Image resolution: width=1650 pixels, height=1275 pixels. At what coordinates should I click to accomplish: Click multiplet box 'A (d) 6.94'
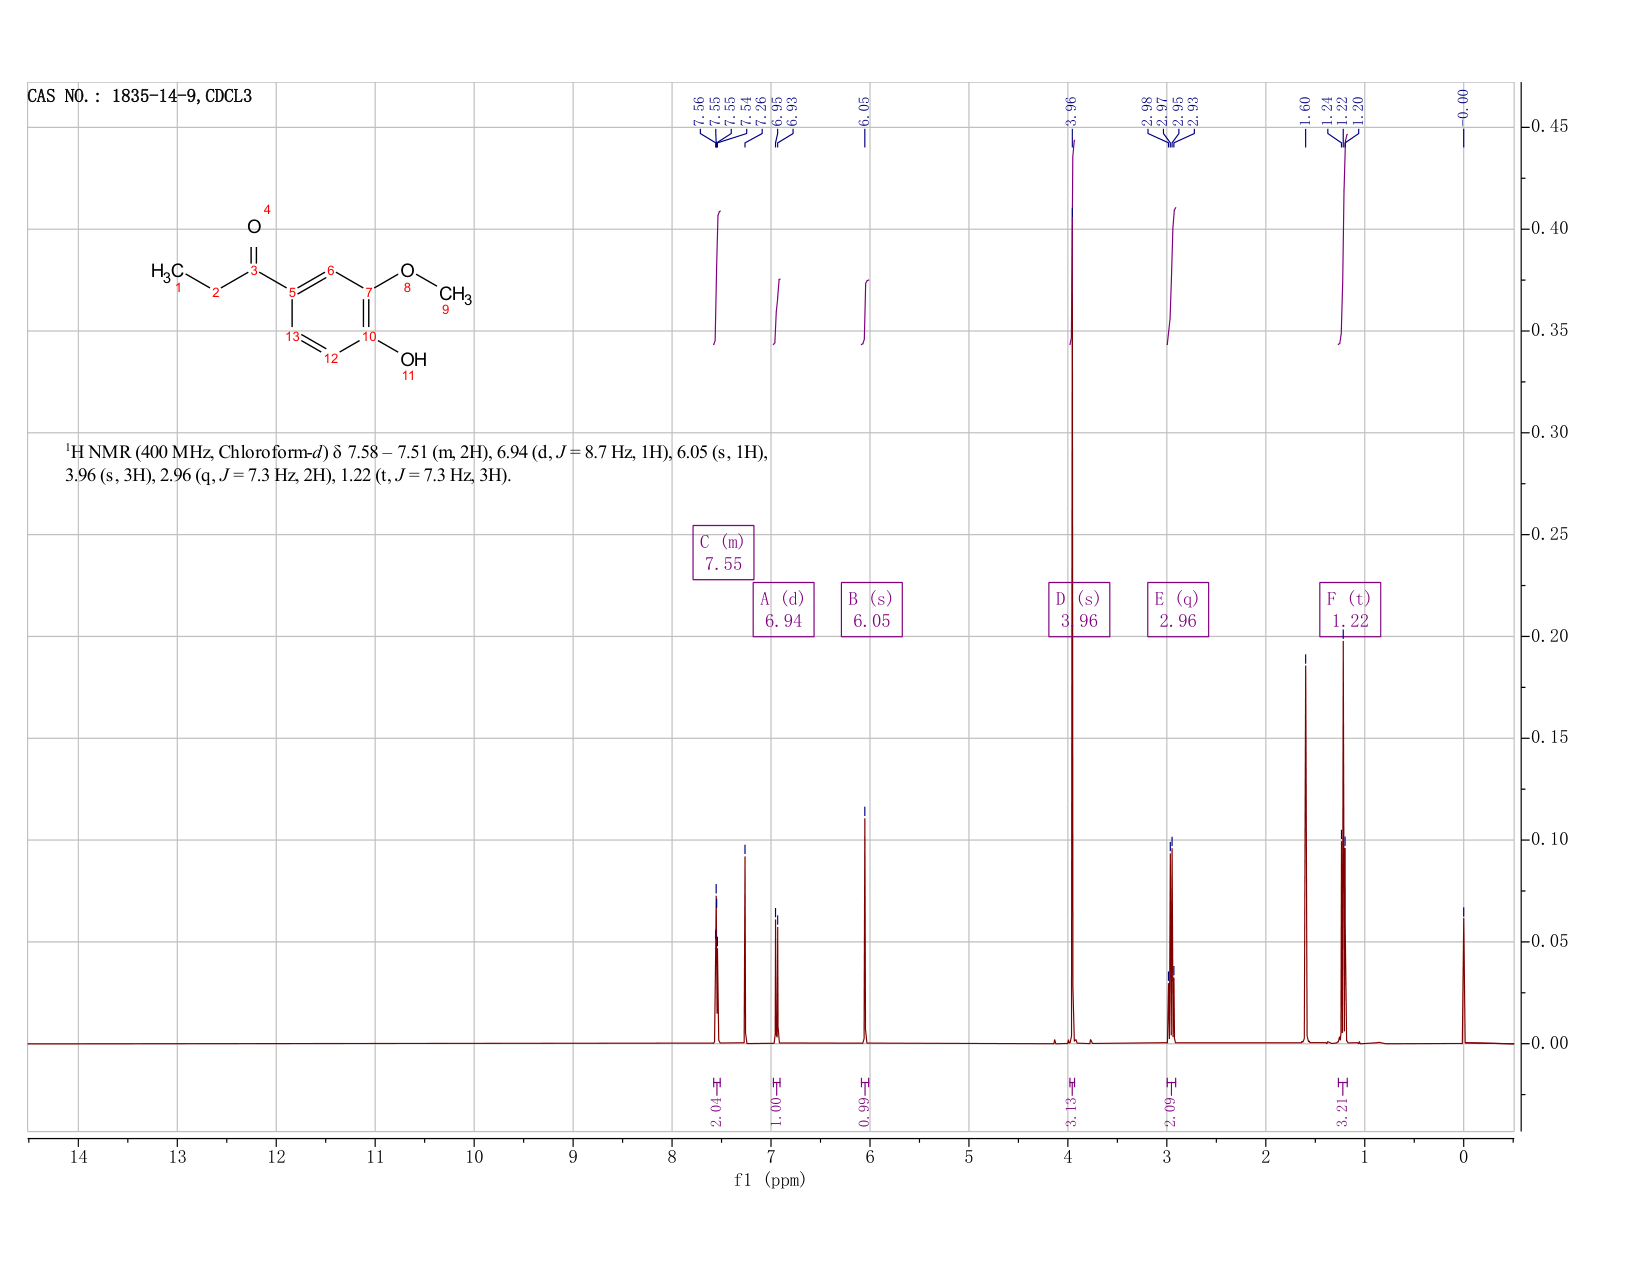tap(783, 610)
